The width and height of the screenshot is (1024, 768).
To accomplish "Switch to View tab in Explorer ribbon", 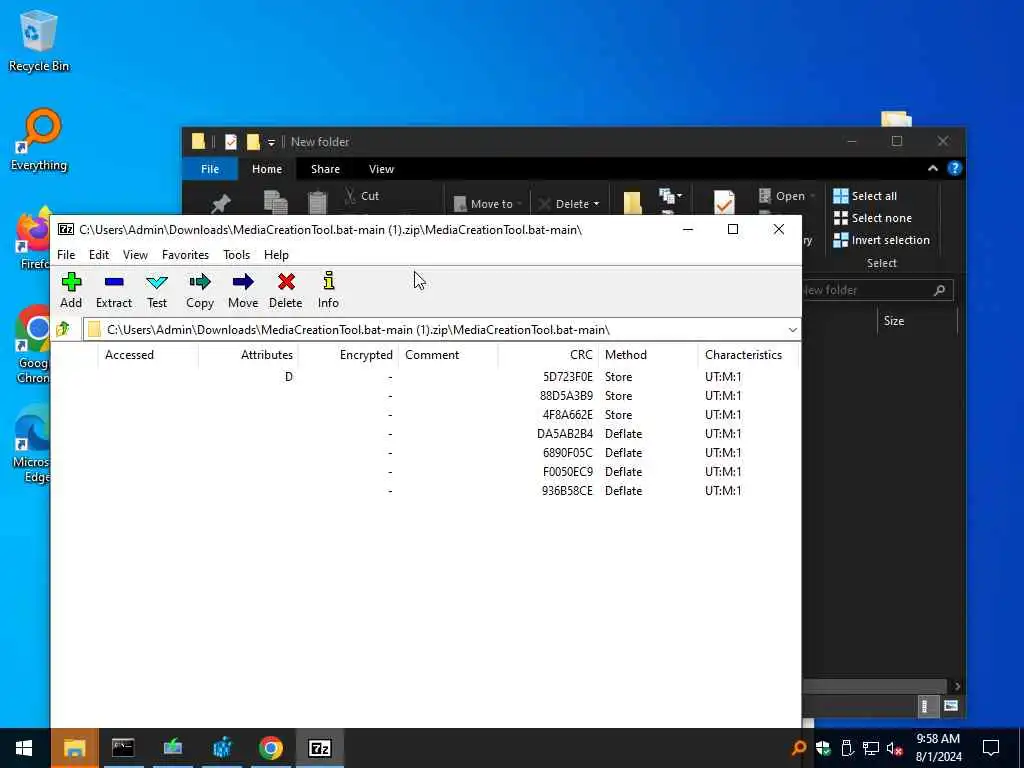I will coord(381,169).
